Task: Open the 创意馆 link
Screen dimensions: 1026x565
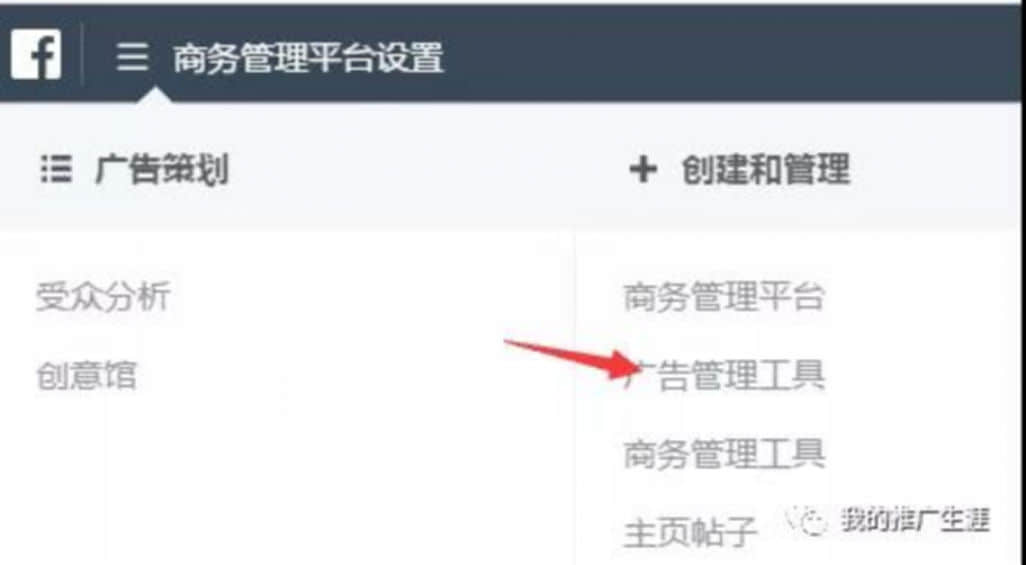Action: 86,376
